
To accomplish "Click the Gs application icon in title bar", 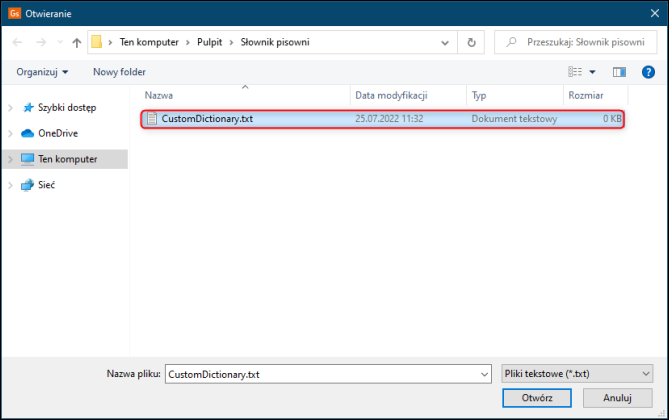I will (15, 13).
